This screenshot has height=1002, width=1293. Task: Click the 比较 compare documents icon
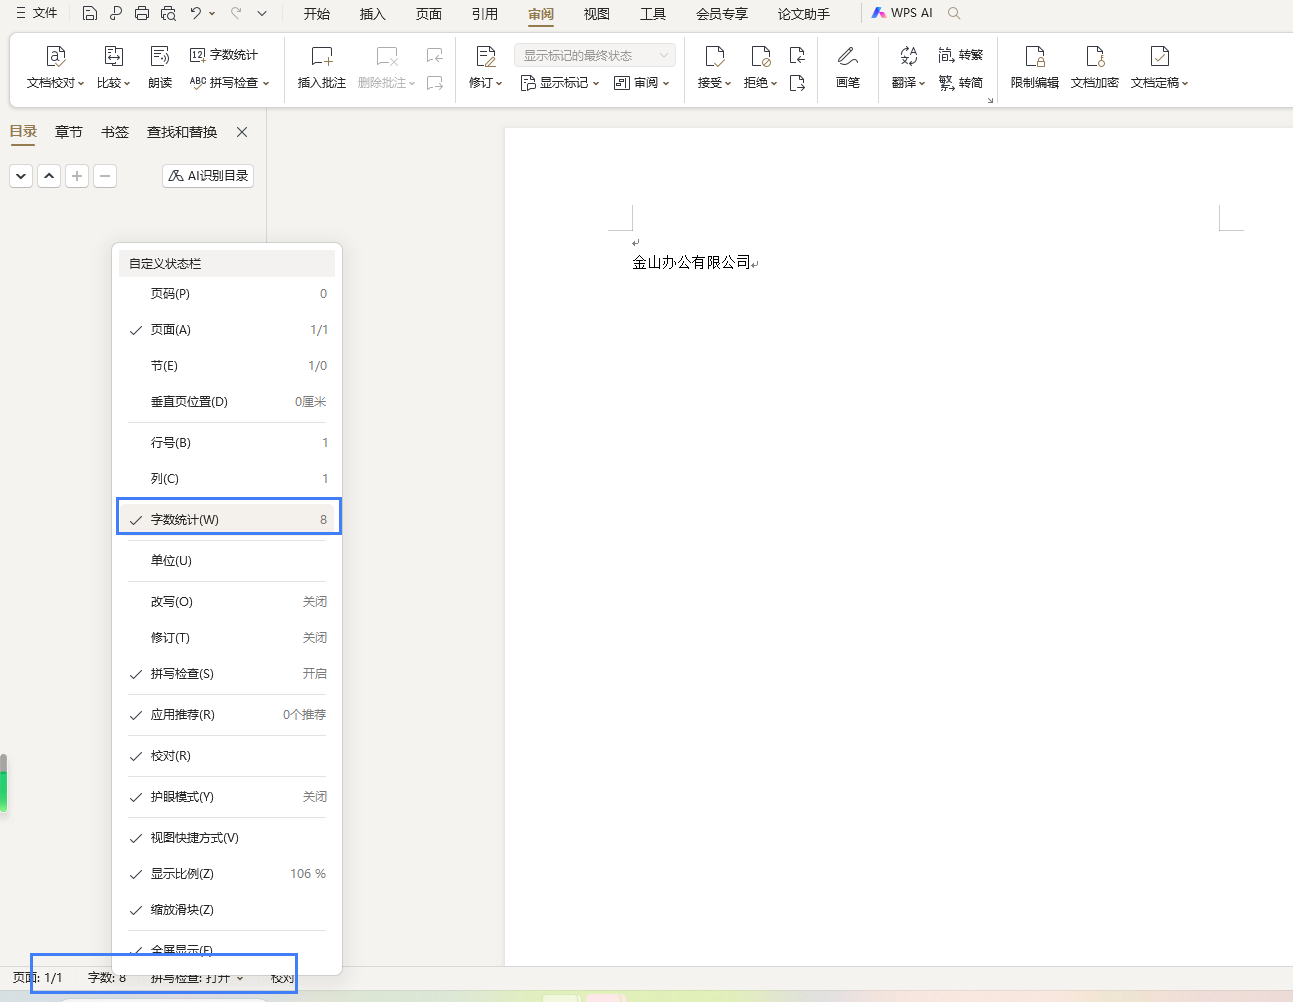pyautogui.click(x=114, y=56)
